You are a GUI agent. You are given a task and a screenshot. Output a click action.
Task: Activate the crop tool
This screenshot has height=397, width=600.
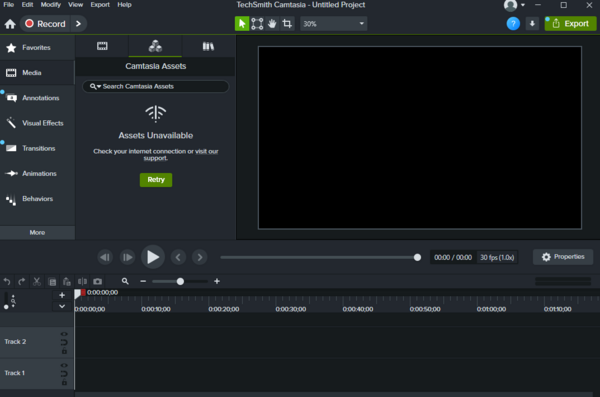[x=287, y=24]
